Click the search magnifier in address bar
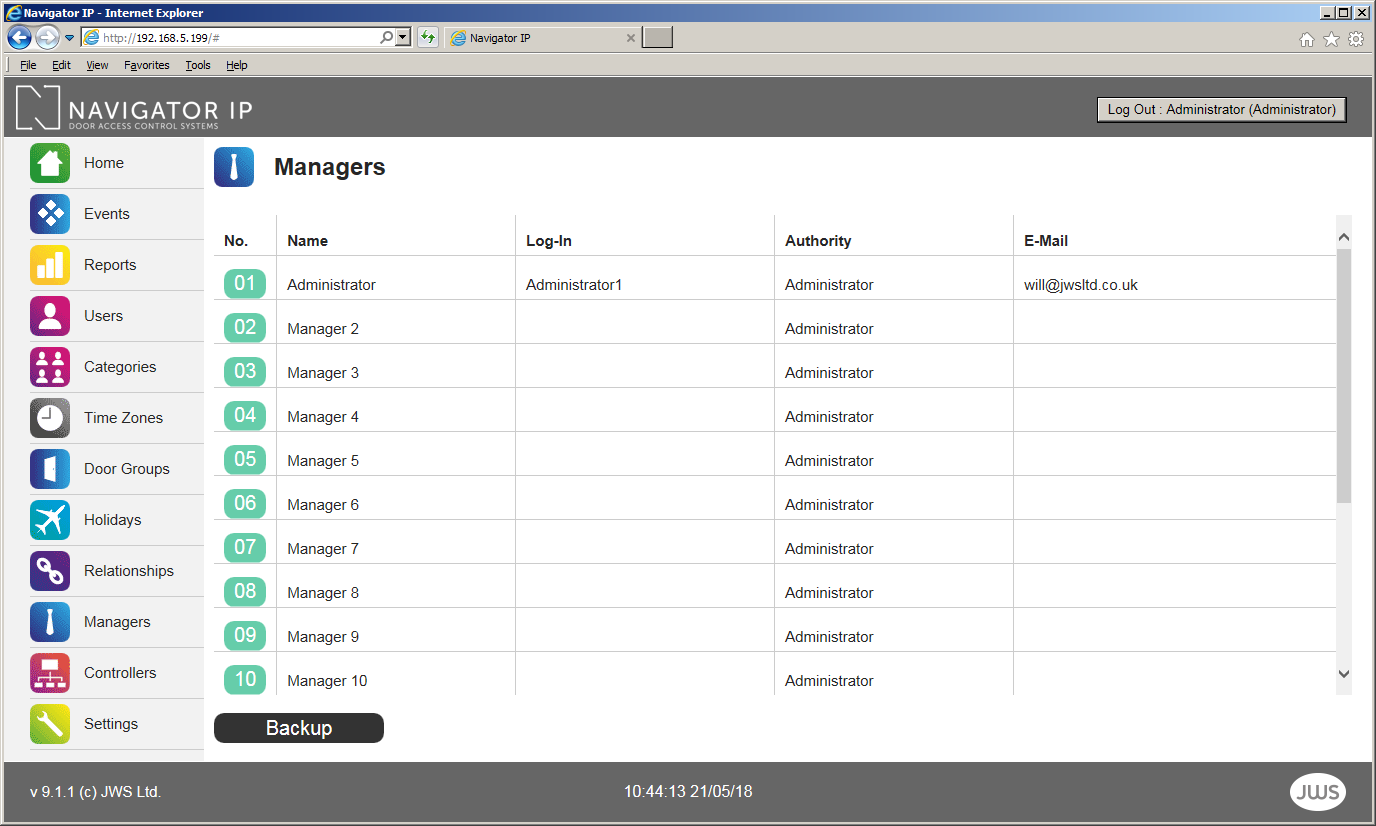This screenshot has height=826, width=1376. [x=387, y=38]
